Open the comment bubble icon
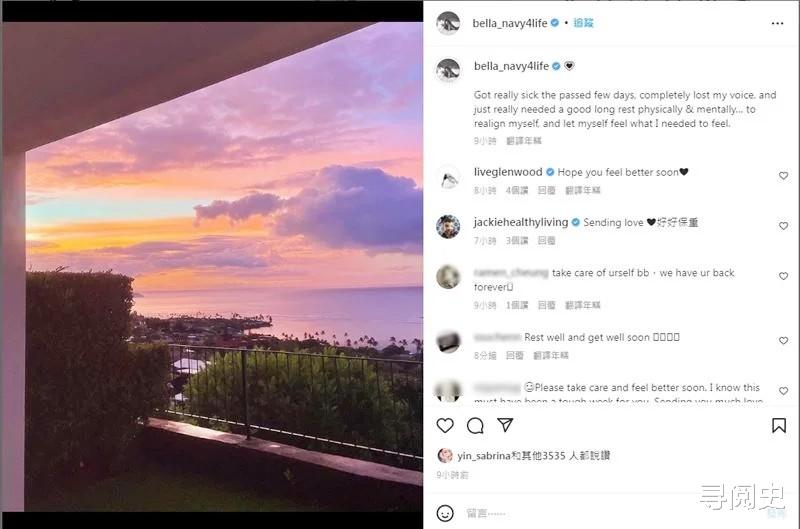This screenshot has height=529, width=800. pos(475,426)
